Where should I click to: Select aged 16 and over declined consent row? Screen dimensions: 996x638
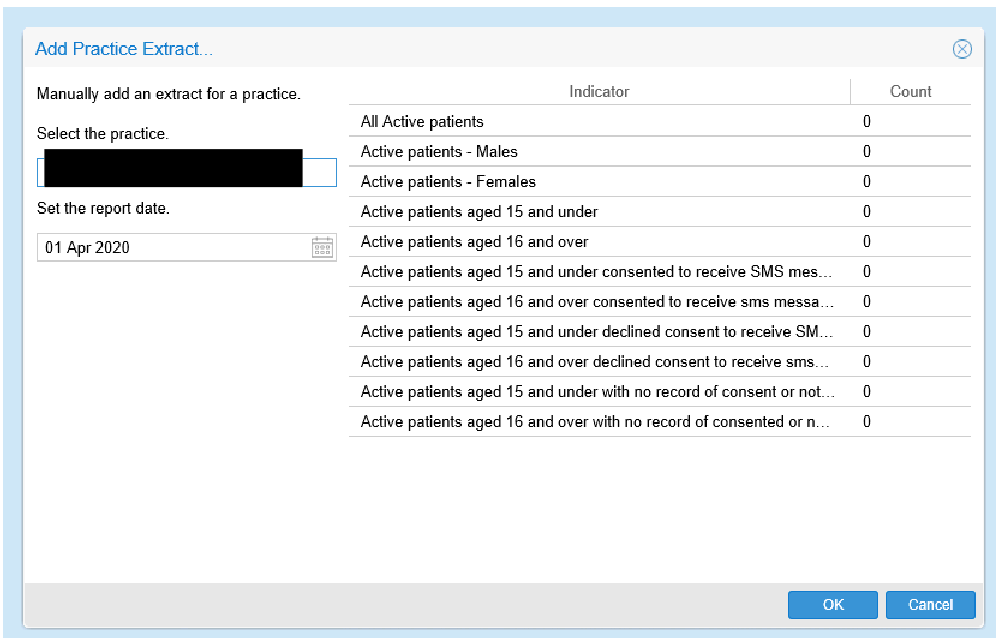pyautogui.click(x=597, y=362)
